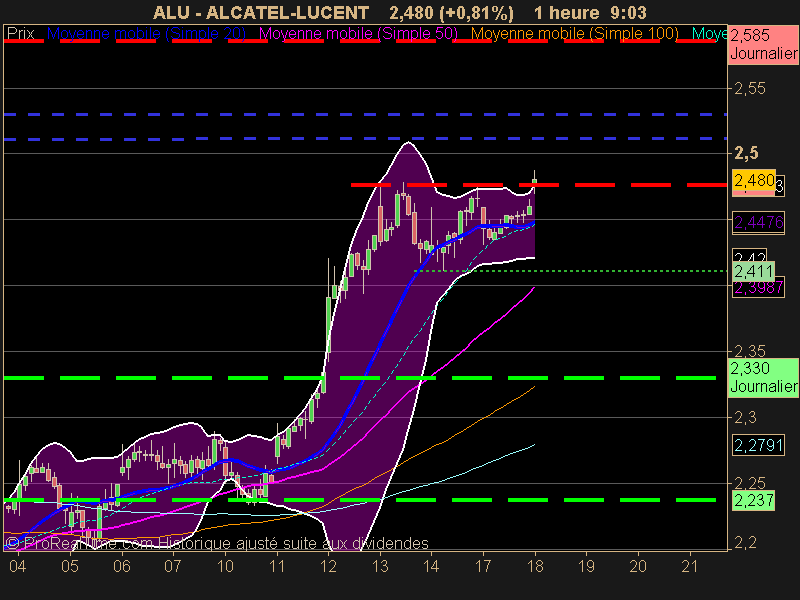Click date label 12 on time axis
Screen dimensions: 800x600
[329, 566]
